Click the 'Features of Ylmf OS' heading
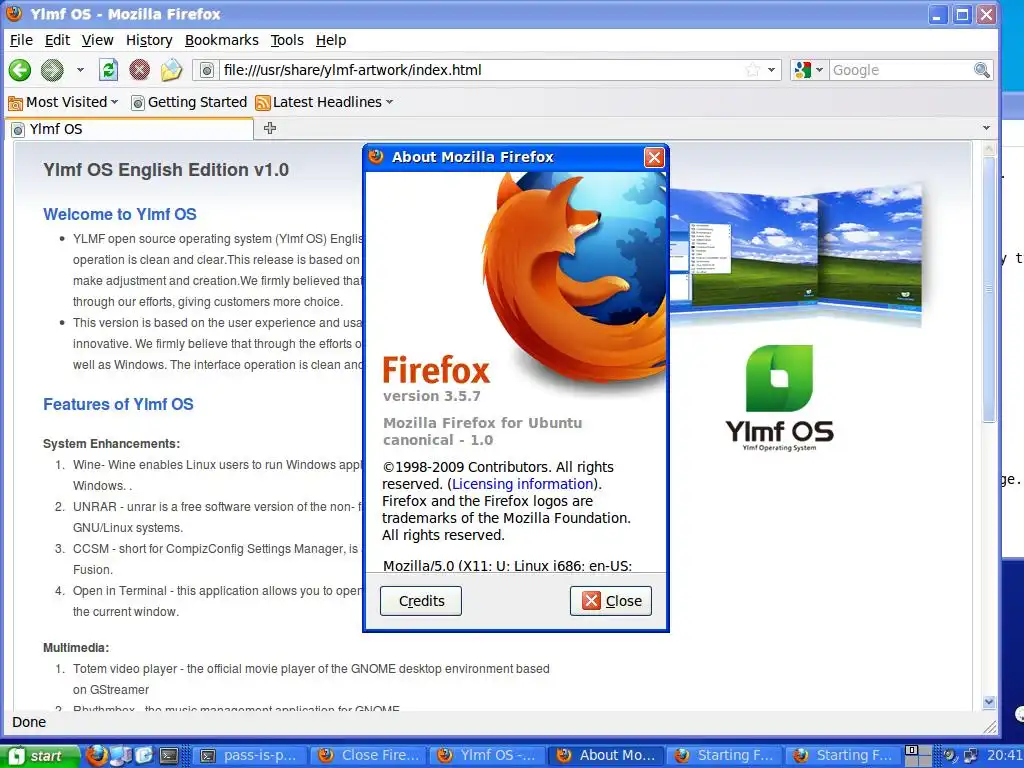The width and height of the screenshot is (1024, 768). tap(118, 404)
